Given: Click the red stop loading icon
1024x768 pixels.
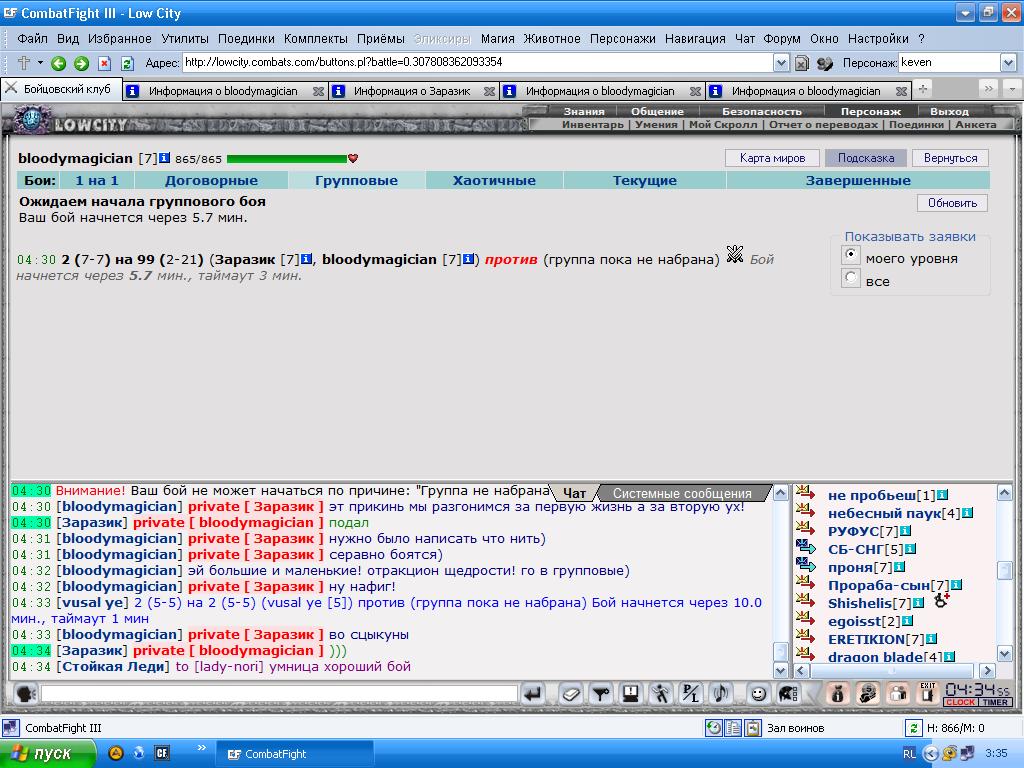Looking at the screenshot, I should click(x=104, y=63).
